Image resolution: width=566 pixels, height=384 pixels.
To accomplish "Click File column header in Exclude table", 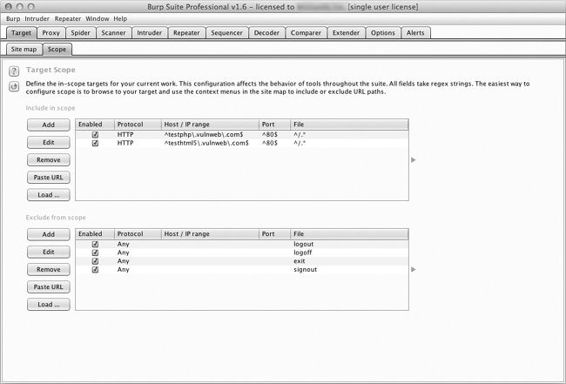I will 349,234.
